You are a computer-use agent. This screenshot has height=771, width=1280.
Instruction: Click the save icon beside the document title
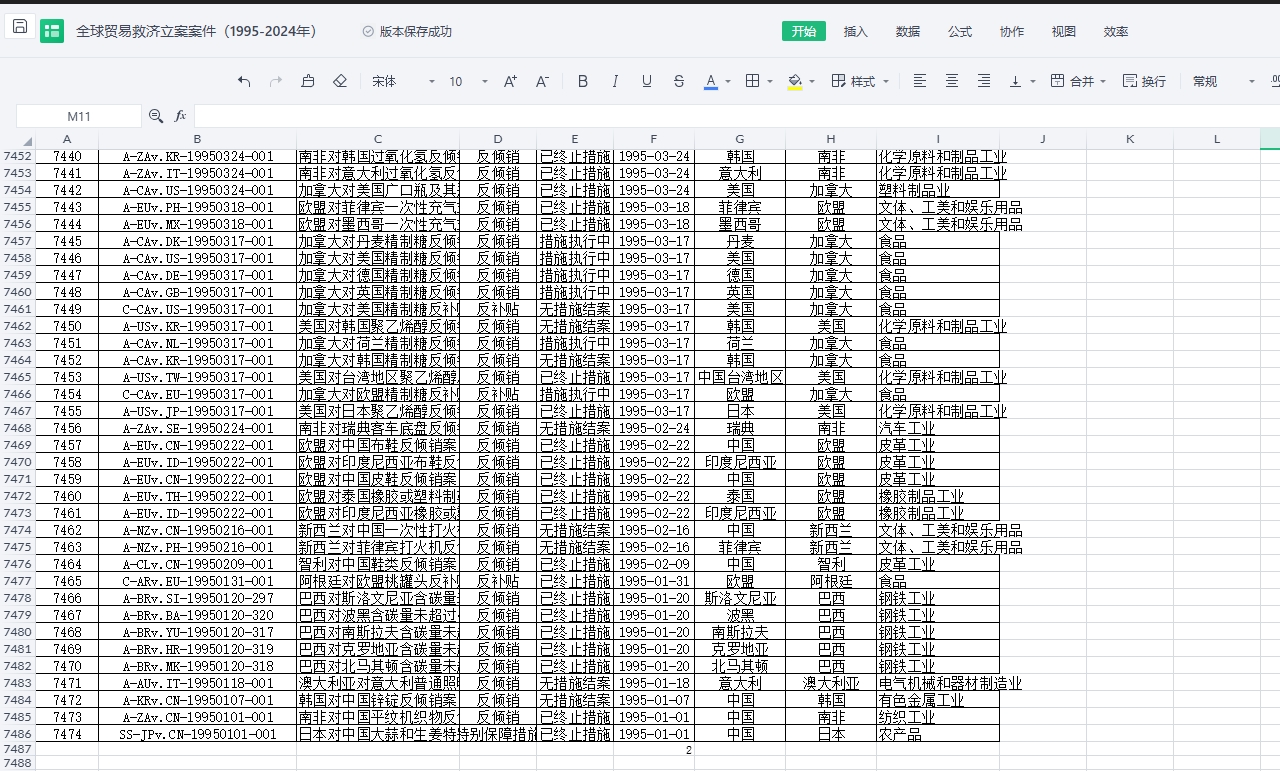(20, 27)
